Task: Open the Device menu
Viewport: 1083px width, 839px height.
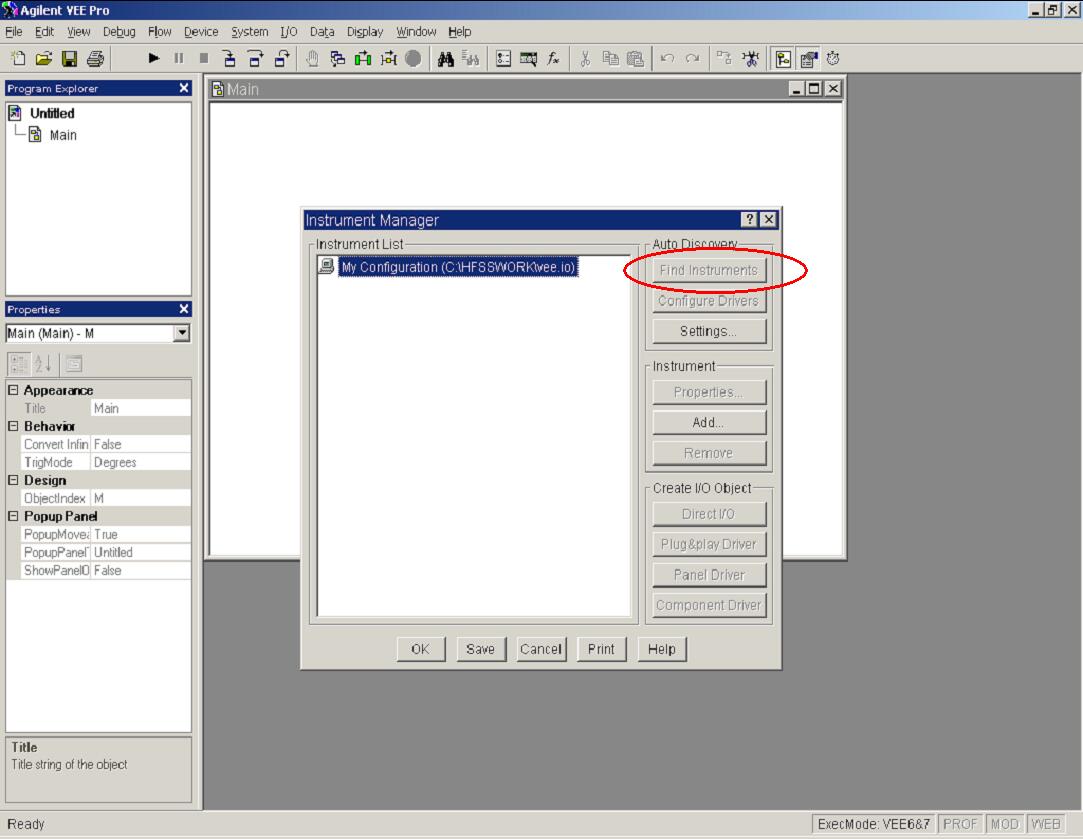Action: tap(200, 32)
